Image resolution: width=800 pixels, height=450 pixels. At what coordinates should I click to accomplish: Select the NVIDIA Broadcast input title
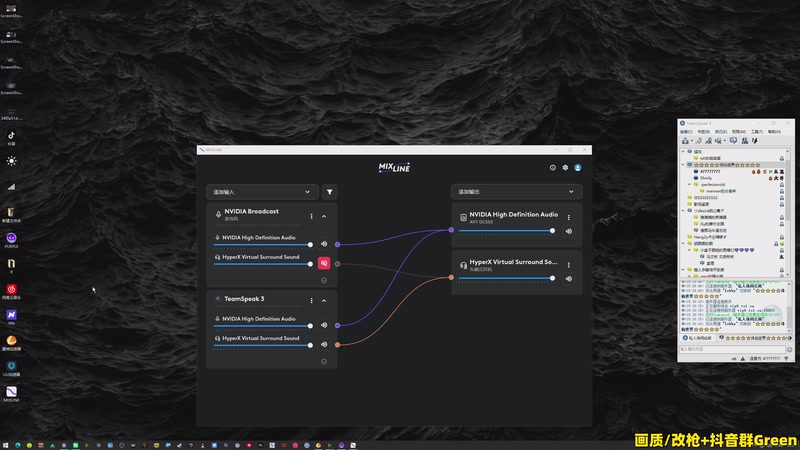252,211
